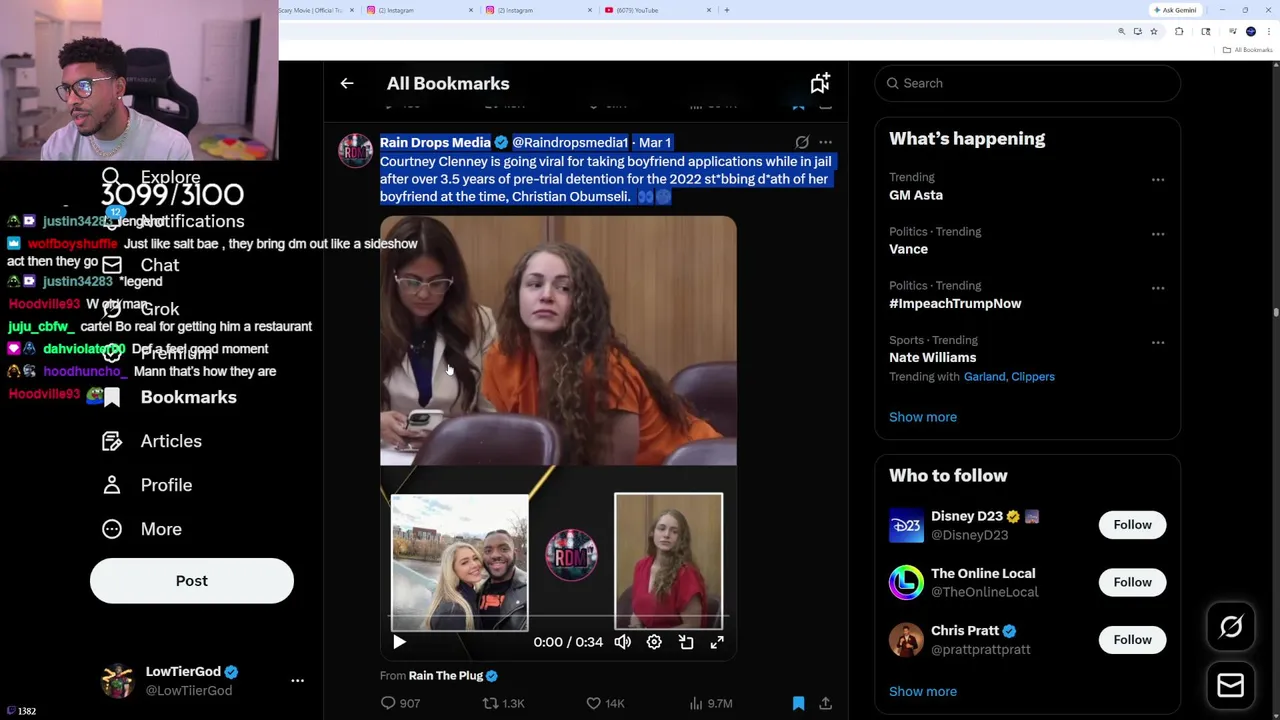
Task: Open the @Raindropsmedia1 handle link
Action: click(x=570, y=143)
